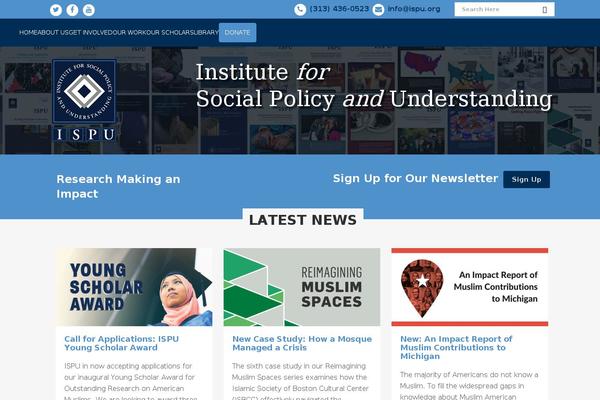Open the LIBRARY menu item
This screenshot has width=600, height=400.
[204, 33]
